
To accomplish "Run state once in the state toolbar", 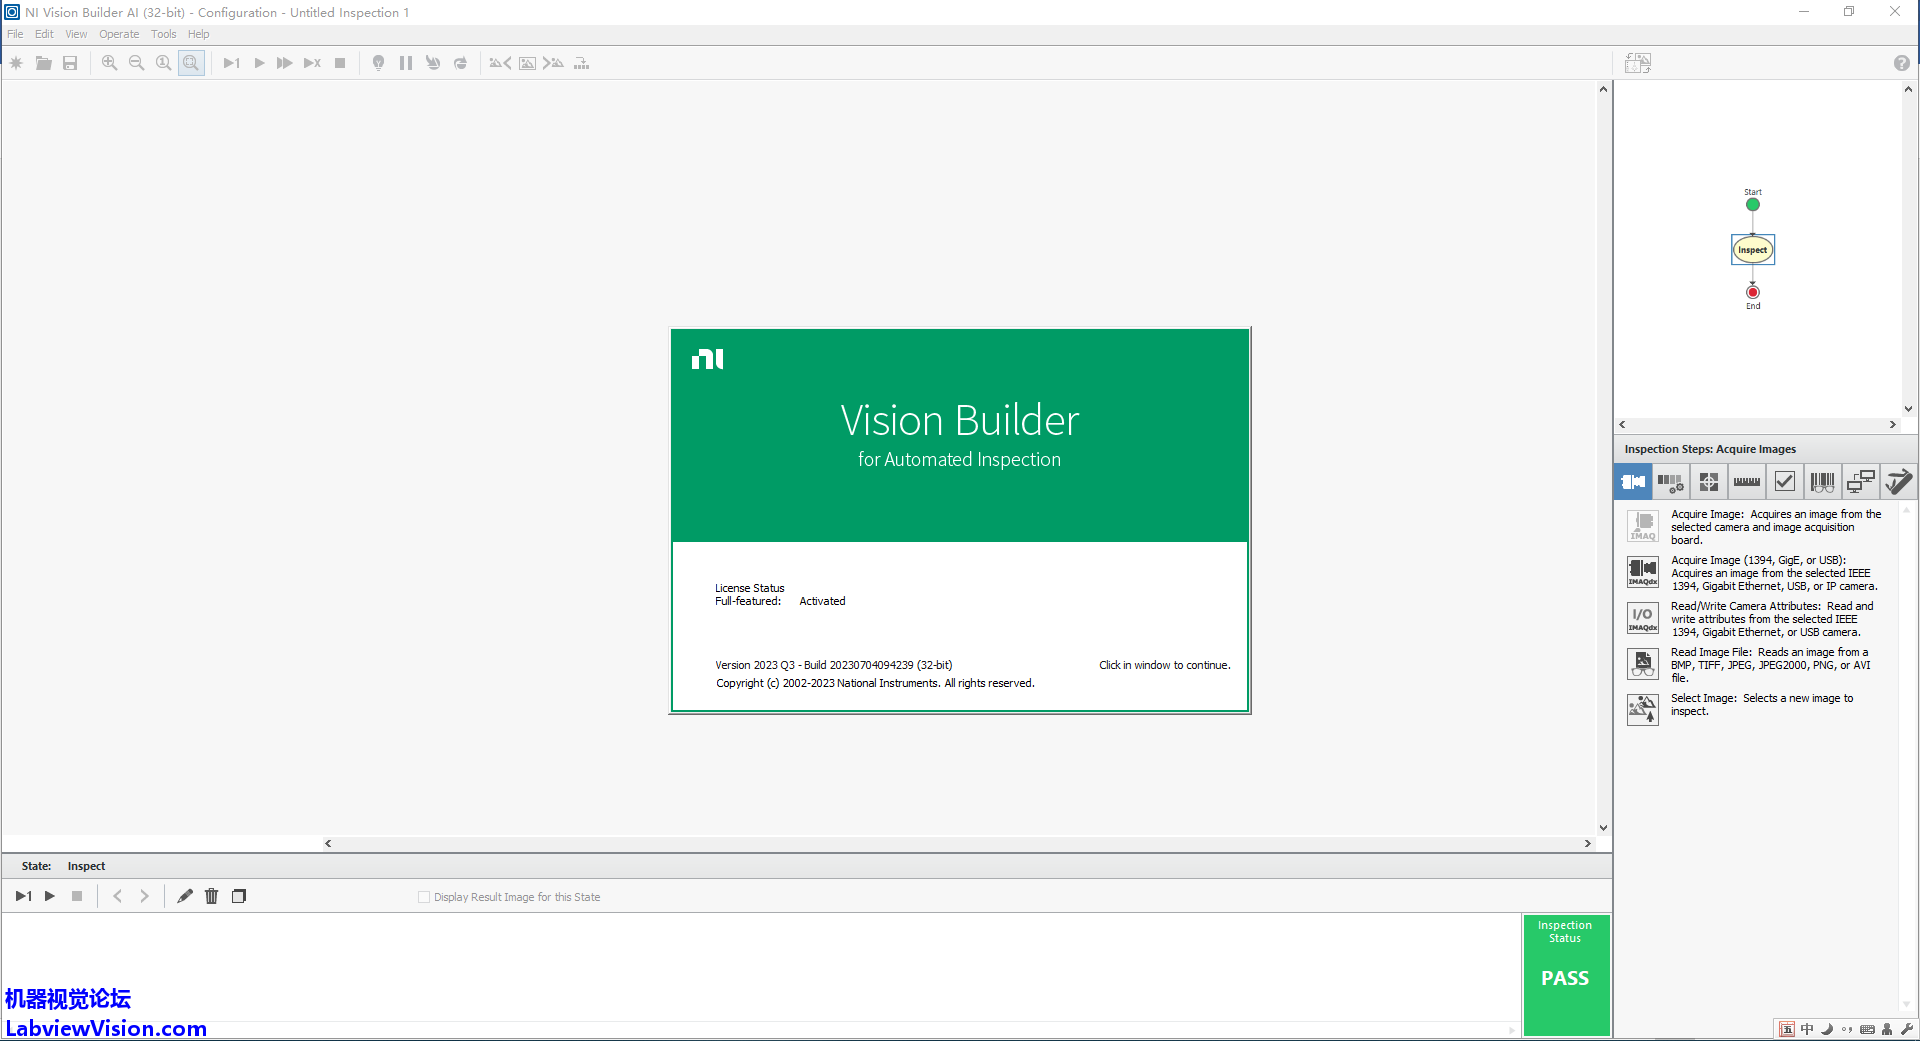I will coord(24,896).
